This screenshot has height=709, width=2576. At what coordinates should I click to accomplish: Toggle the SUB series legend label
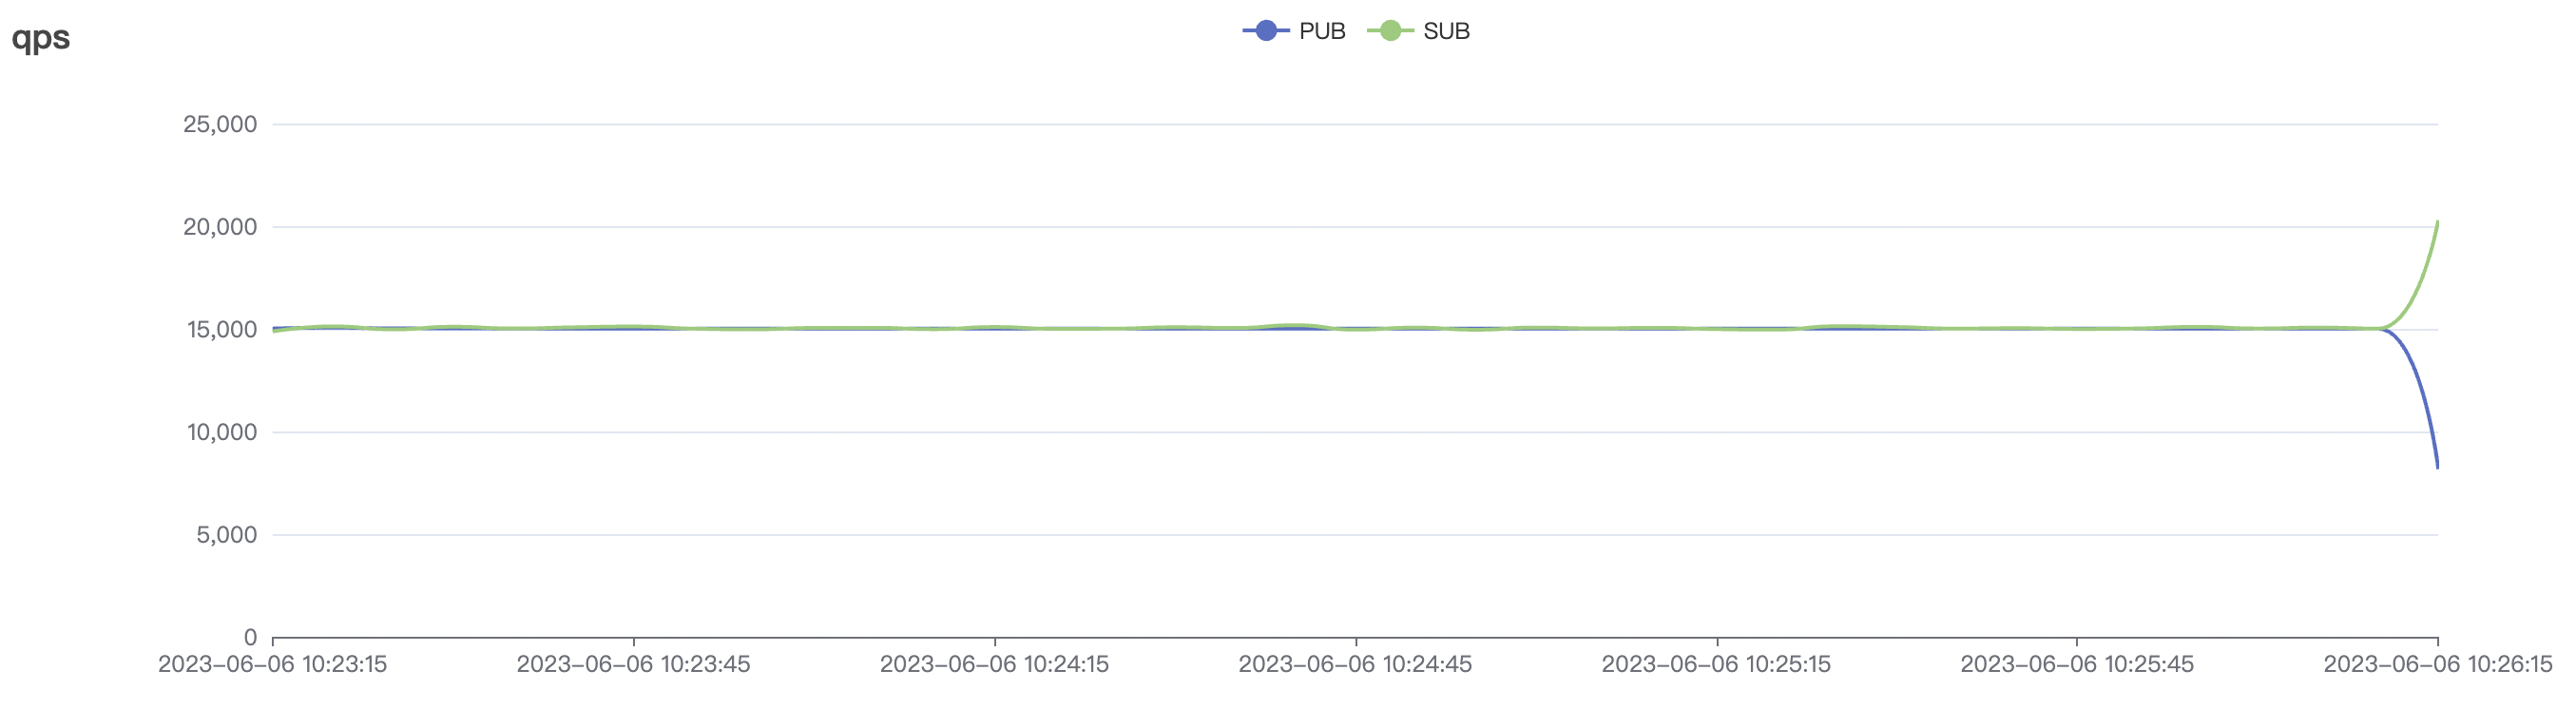click(1446, 31)
